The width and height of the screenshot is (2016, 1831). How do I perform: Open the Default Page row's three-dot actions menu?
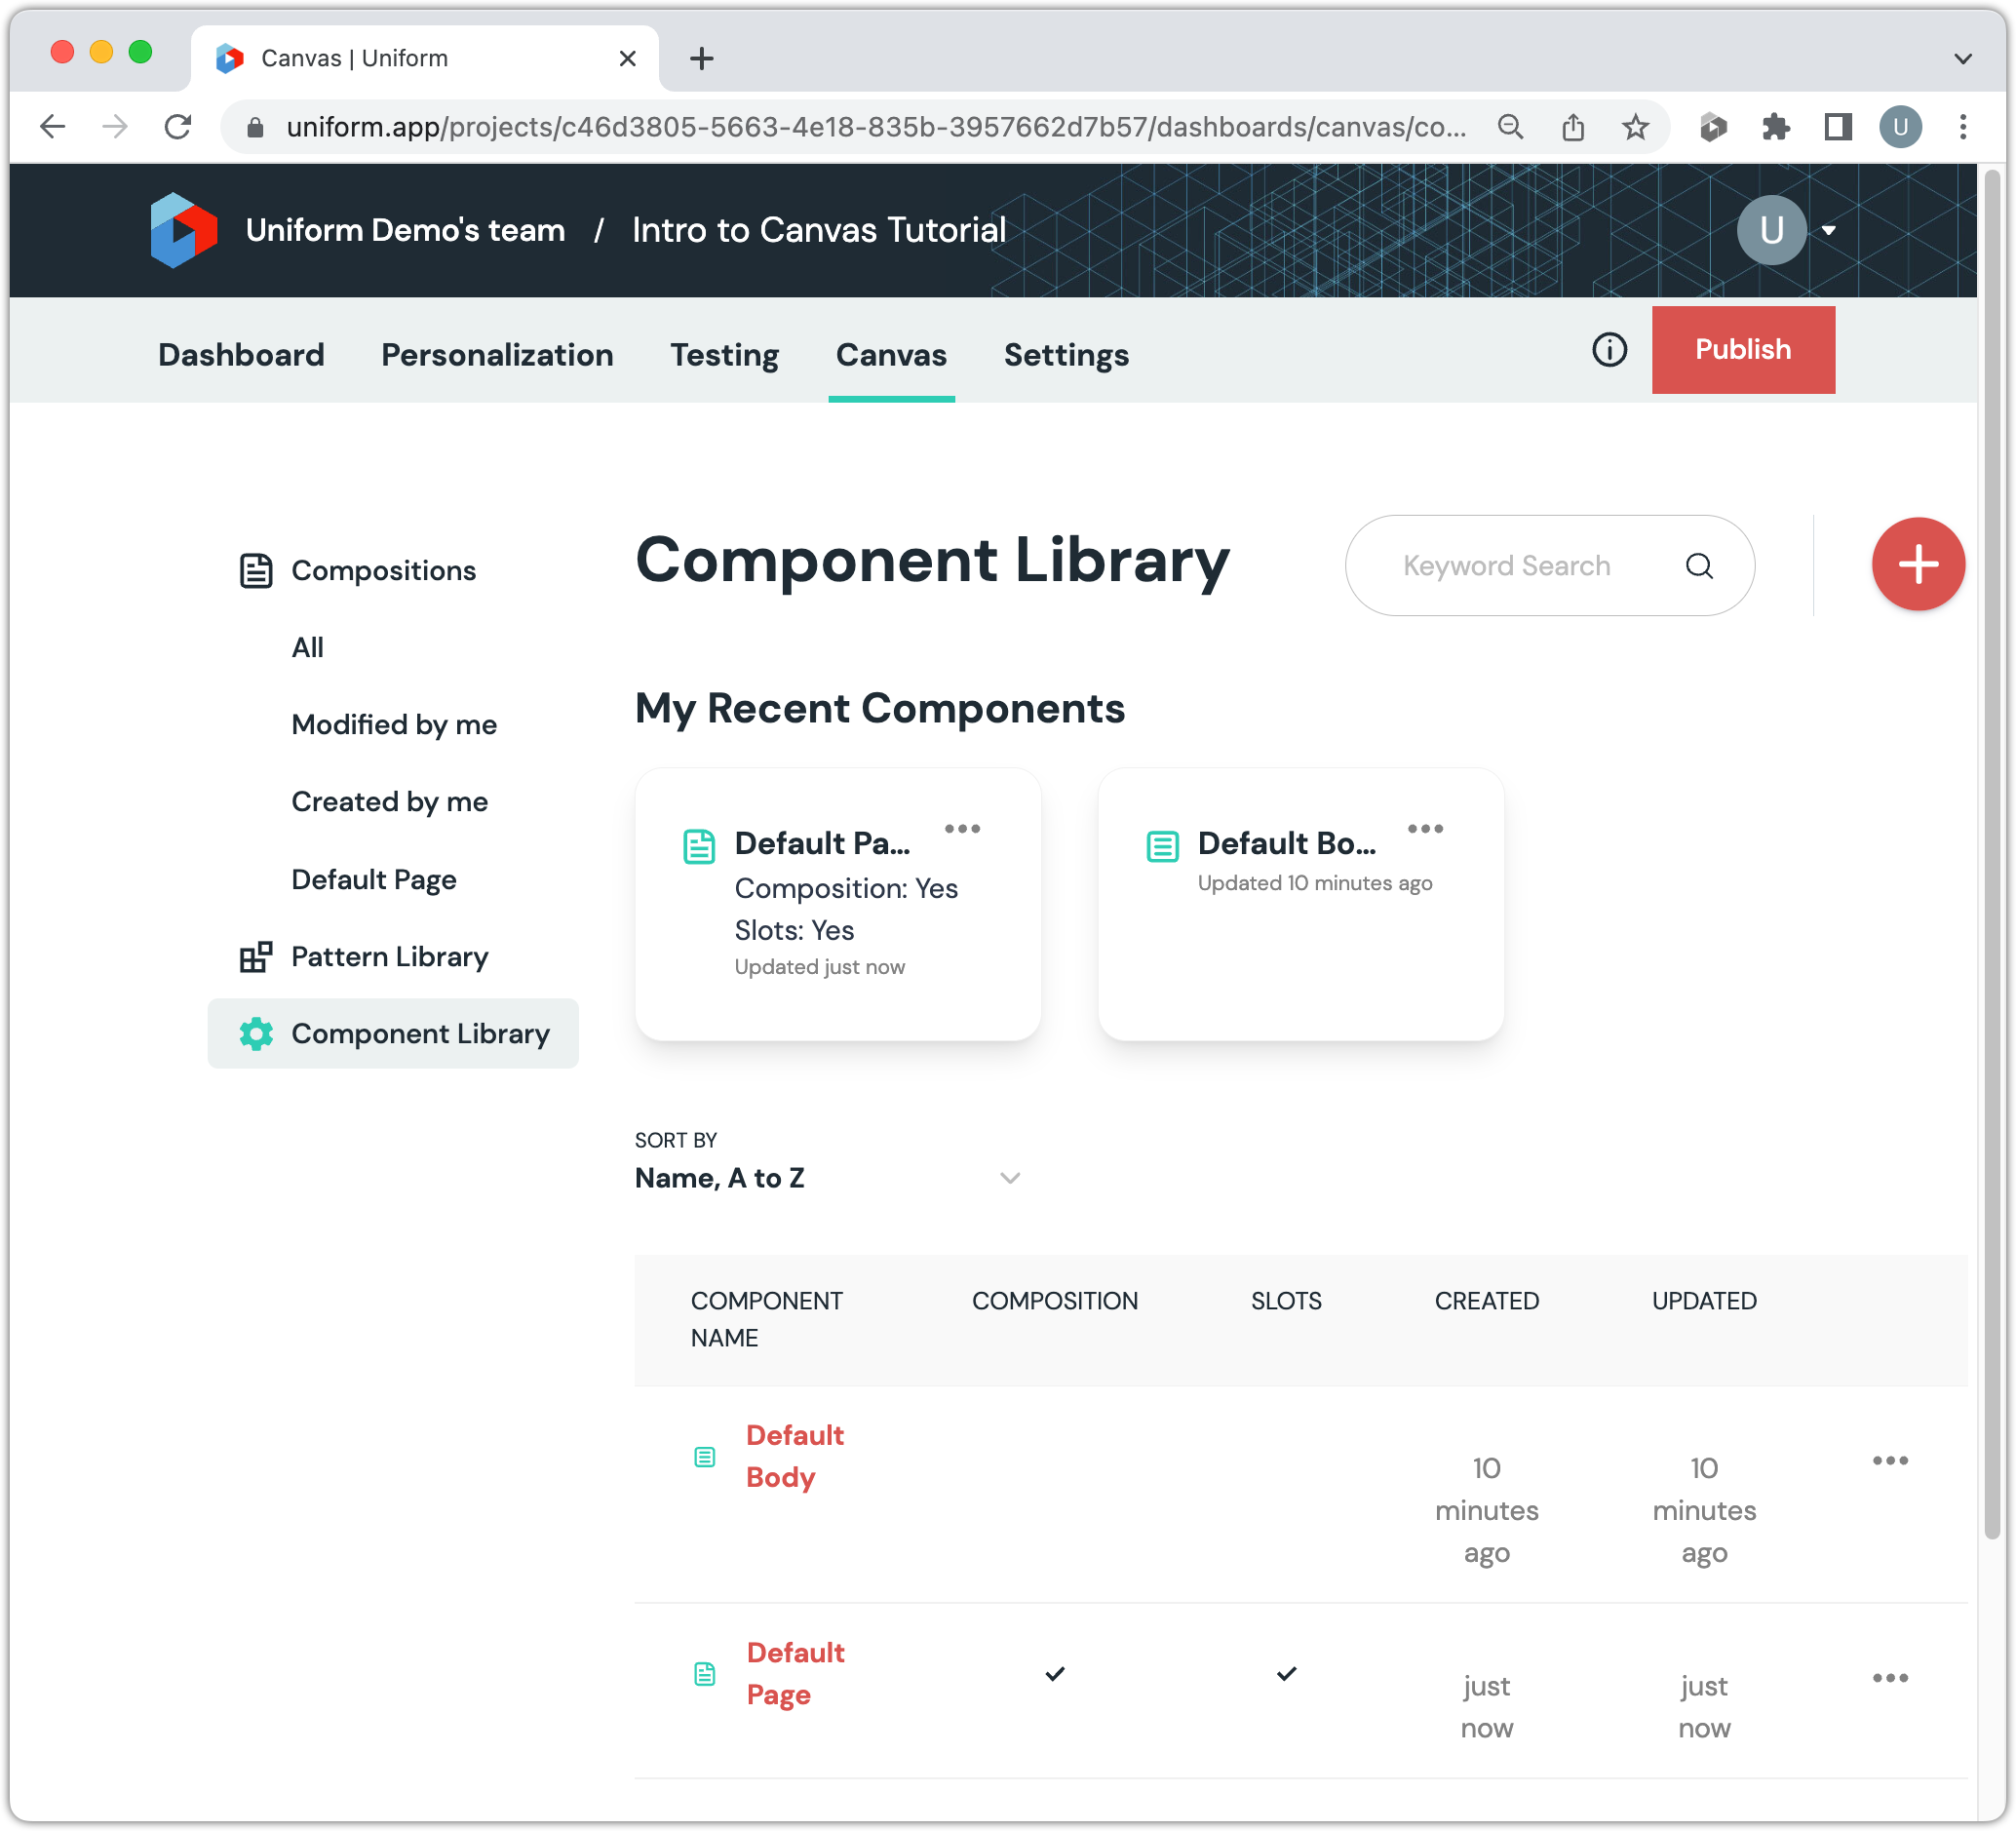[x=1889, y=1677]
